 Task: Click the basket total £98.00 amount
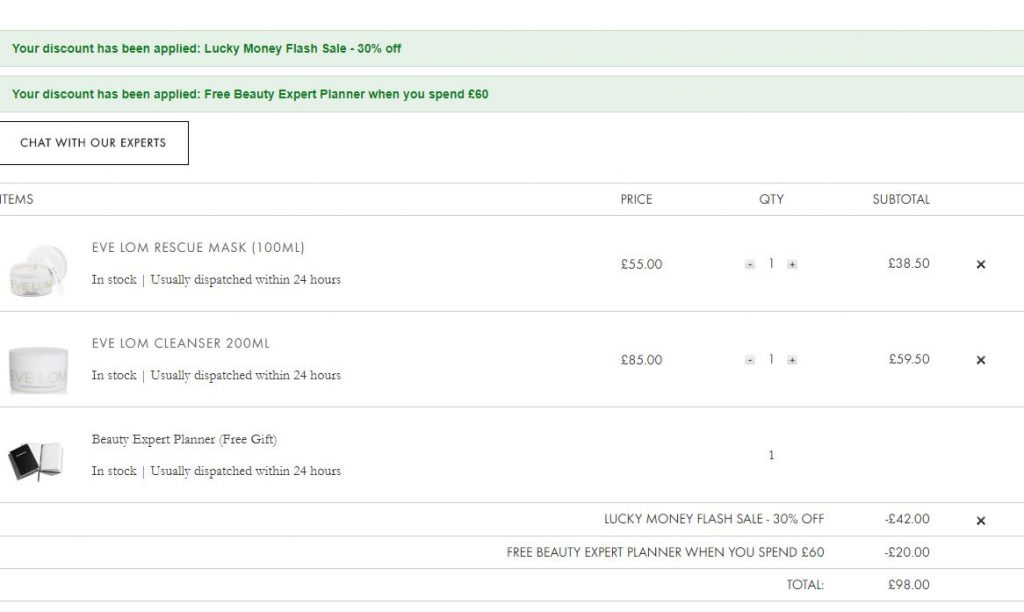pos(908,585)
